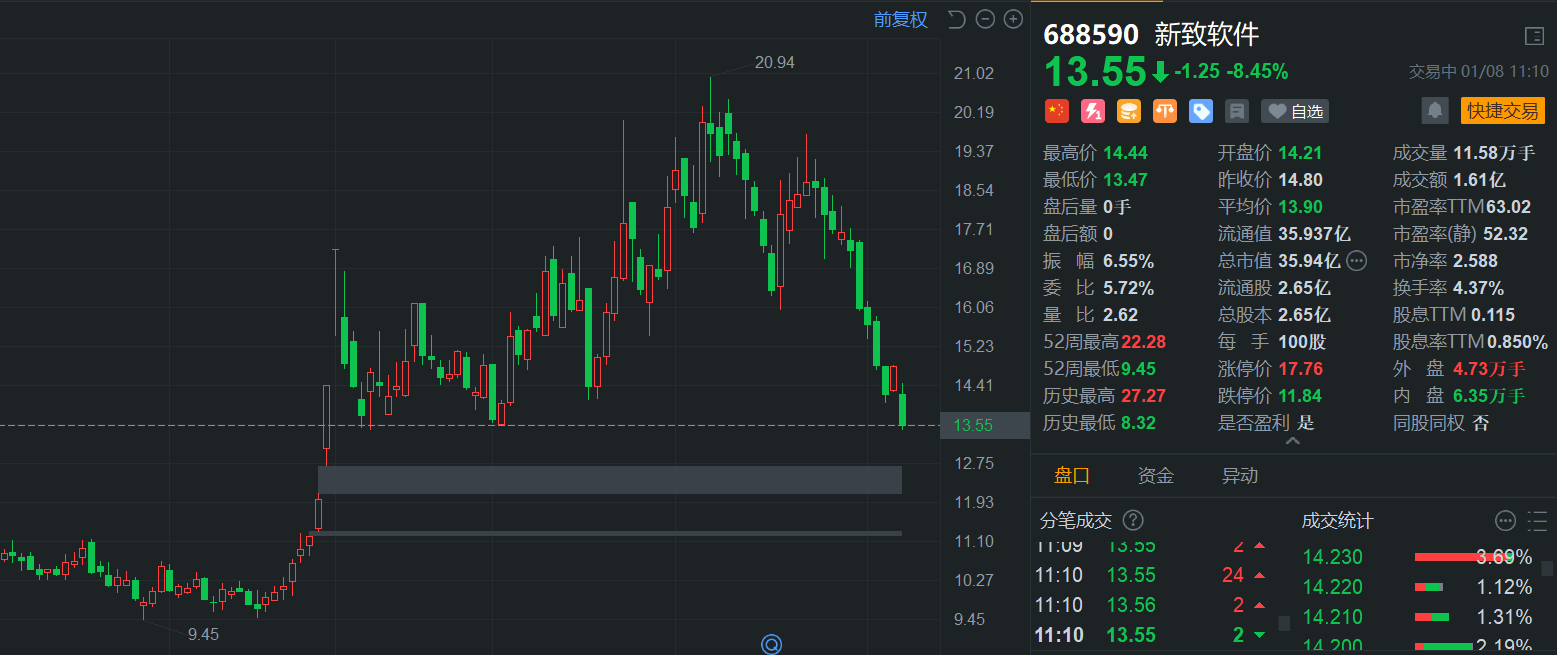
Task: Toggle the side panel layout icon
Action: point(1534,36)
